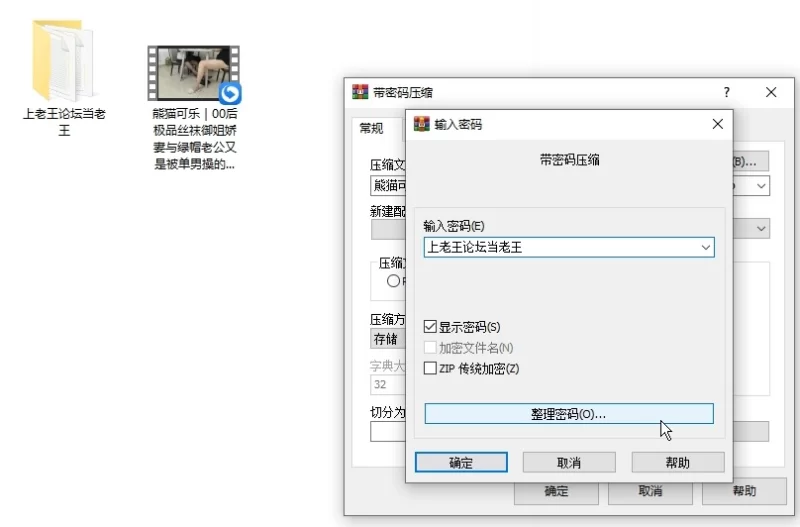Expand the profile dropdown arrow in 带密码压缩 window
The height and width of the screenshot is (527, 800).
(x=761, y=229)
